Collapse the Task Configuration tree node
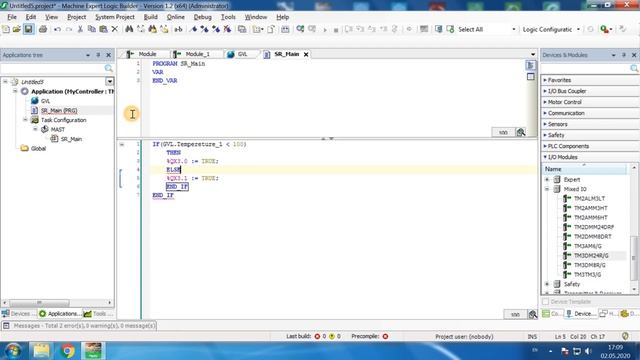The width and height of the screenshot is (640, 360). 25,120
